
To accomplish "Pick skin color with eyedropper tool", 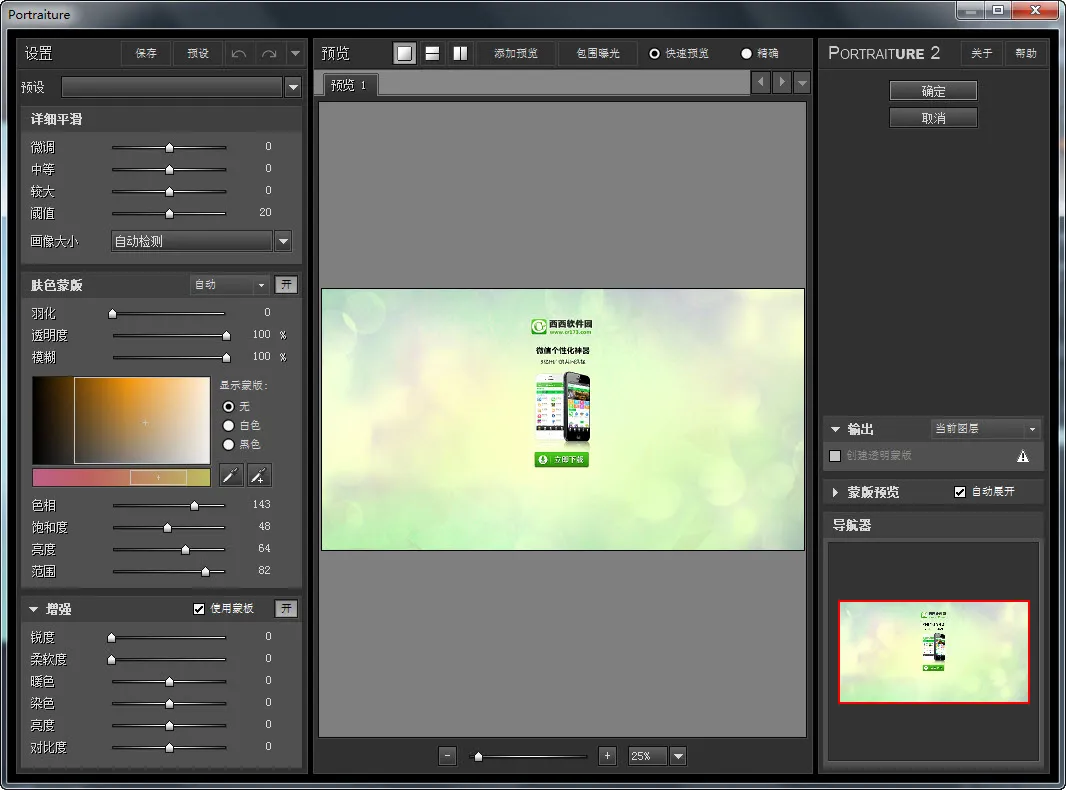I will coord(232,475).
